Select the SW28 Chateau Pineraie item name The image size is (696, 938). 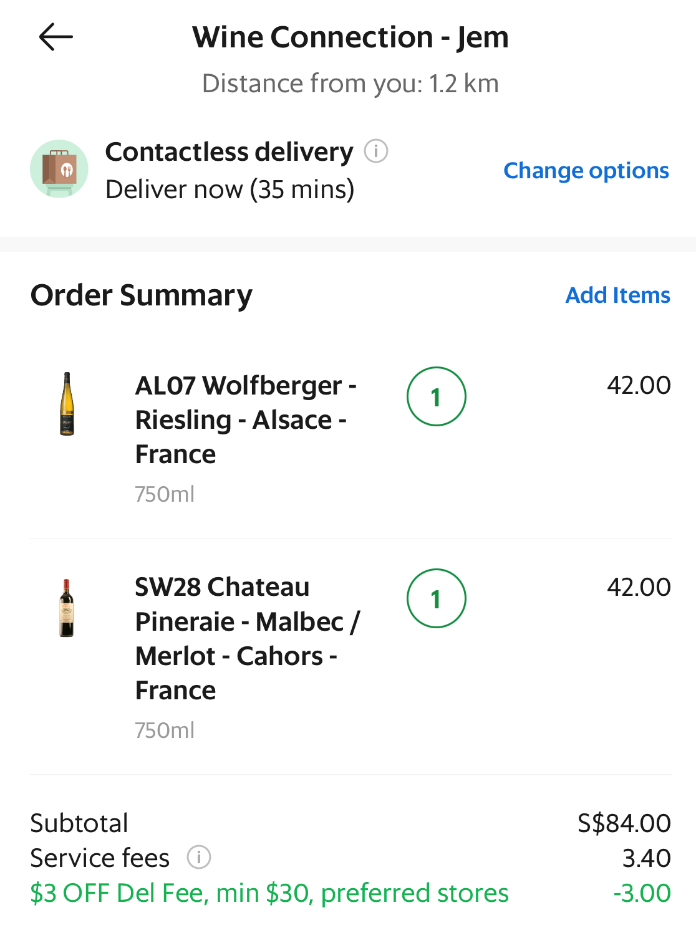pos(248,638)
